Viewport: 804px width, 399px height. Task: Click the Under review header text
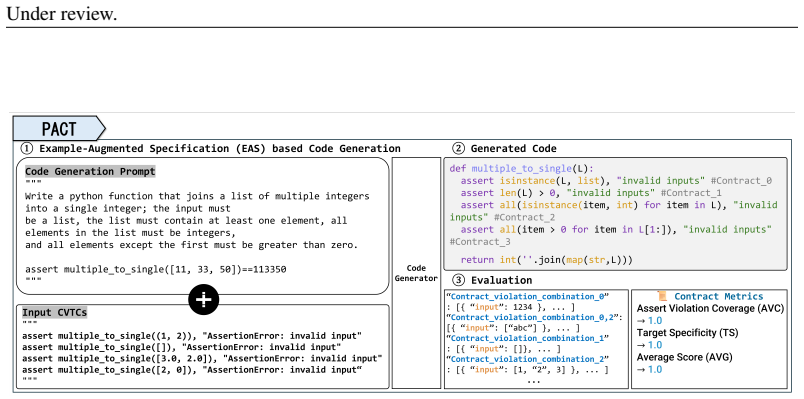pyautogui.click(x=62, y=14)
